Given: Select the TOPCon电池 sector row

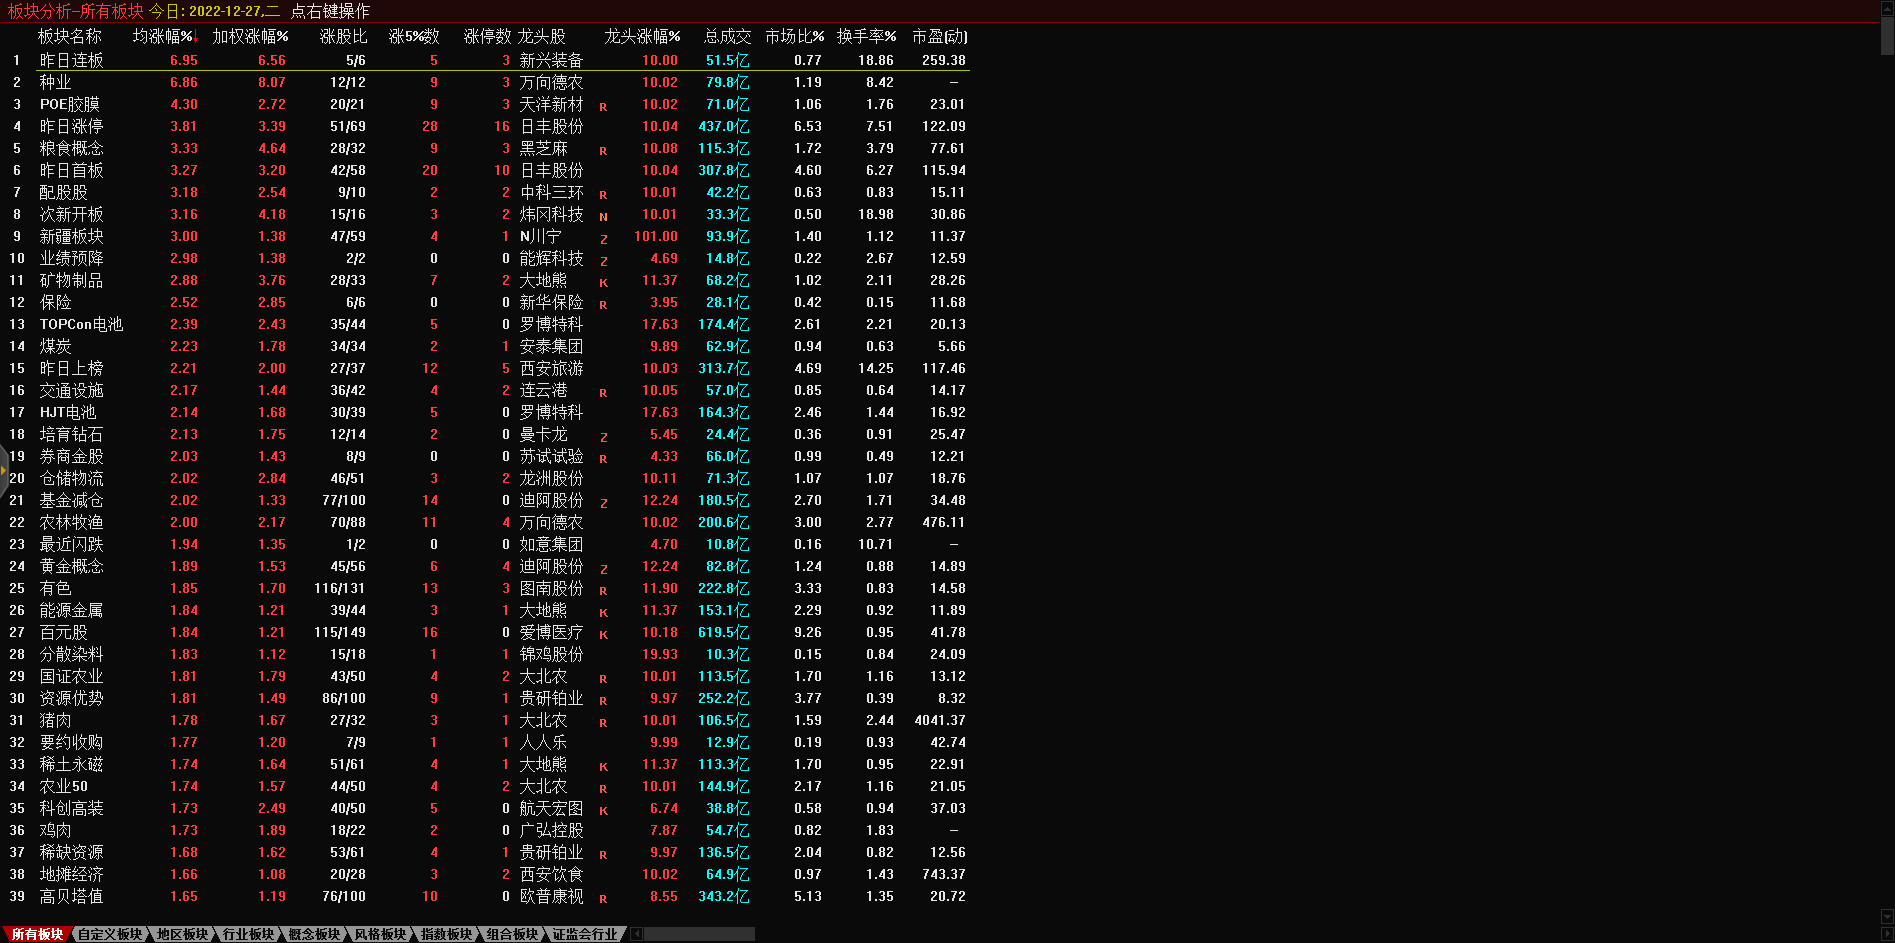Looking at the screenshot, I should click(x=81, y=324).
